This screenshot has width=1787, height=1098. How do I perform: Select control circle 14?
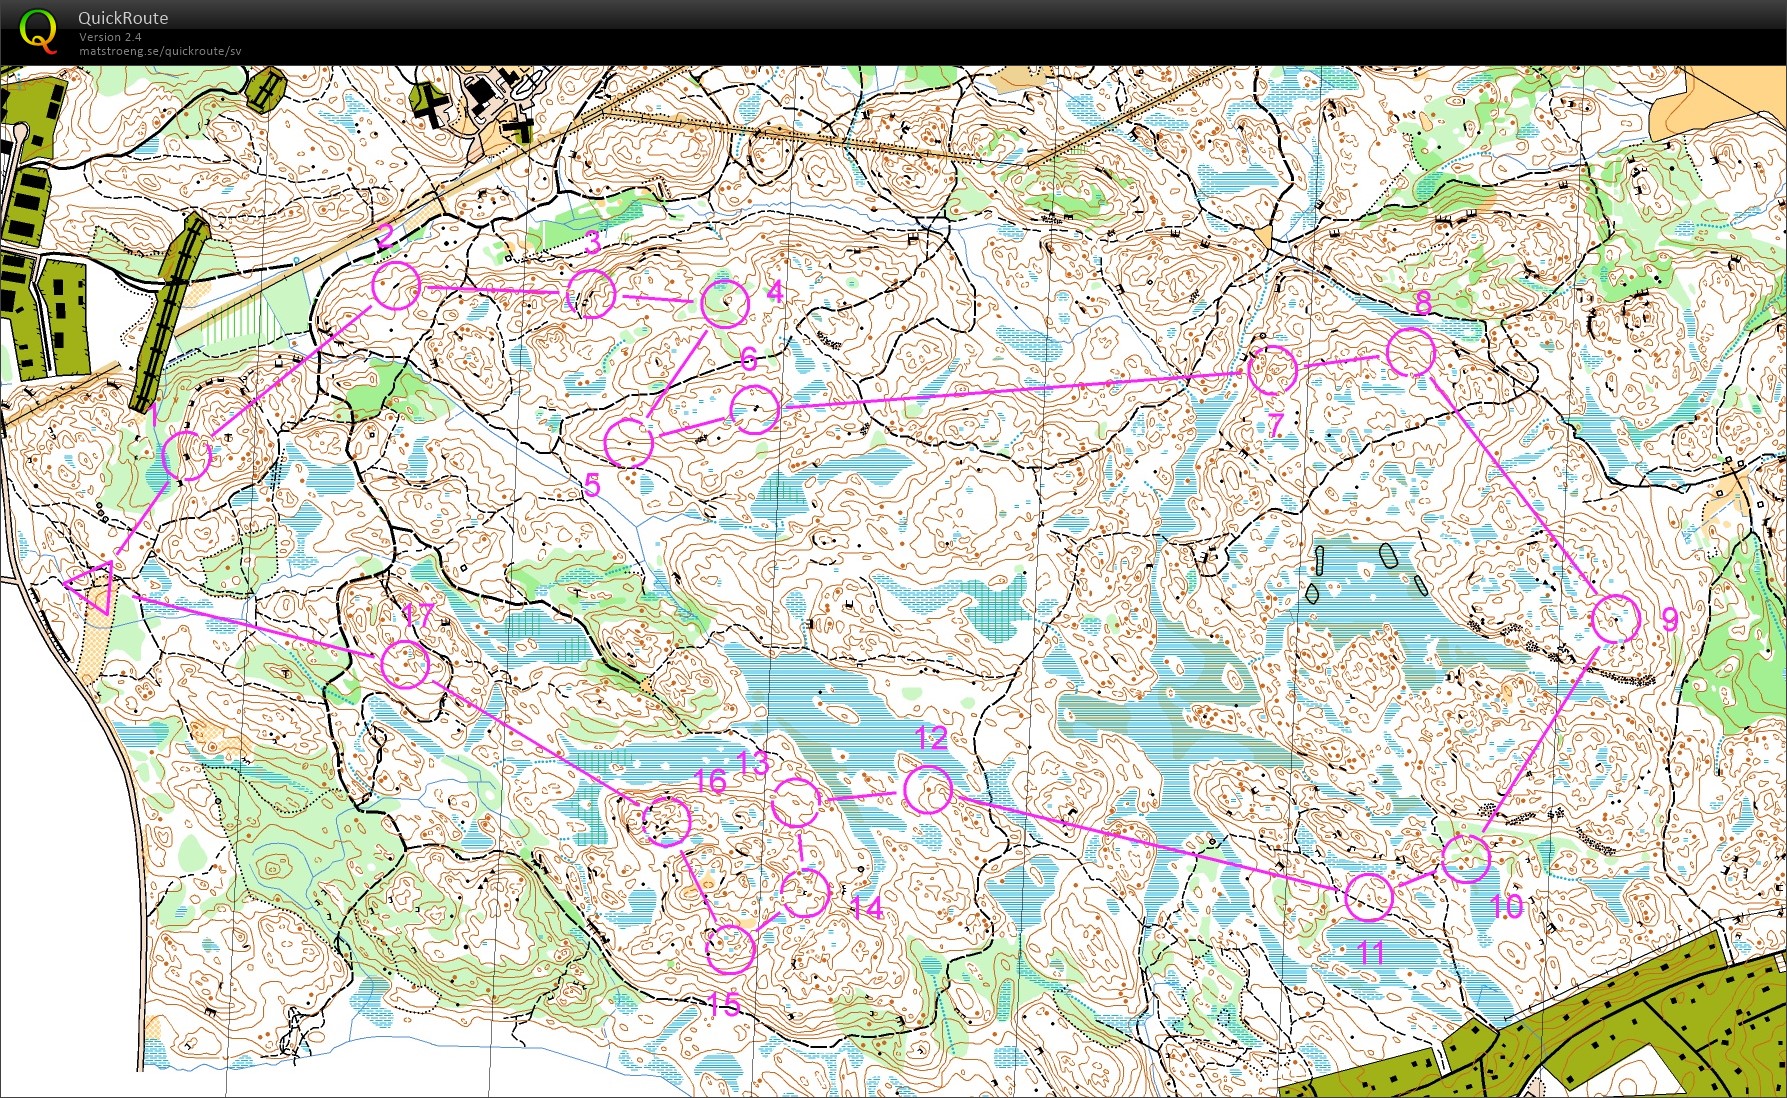805,893
